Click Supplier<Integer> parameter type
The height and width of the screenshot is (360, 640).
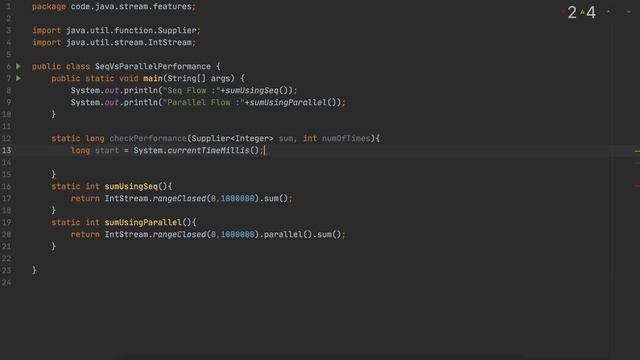point(232,138)
